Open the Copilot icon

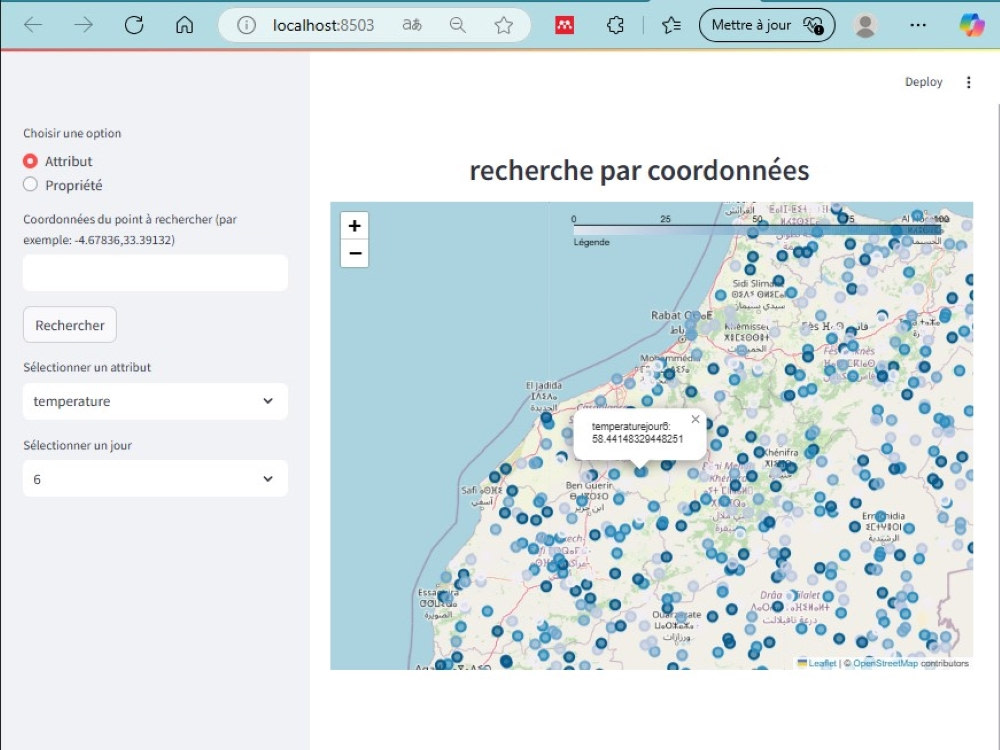click(x=972, y=25)
